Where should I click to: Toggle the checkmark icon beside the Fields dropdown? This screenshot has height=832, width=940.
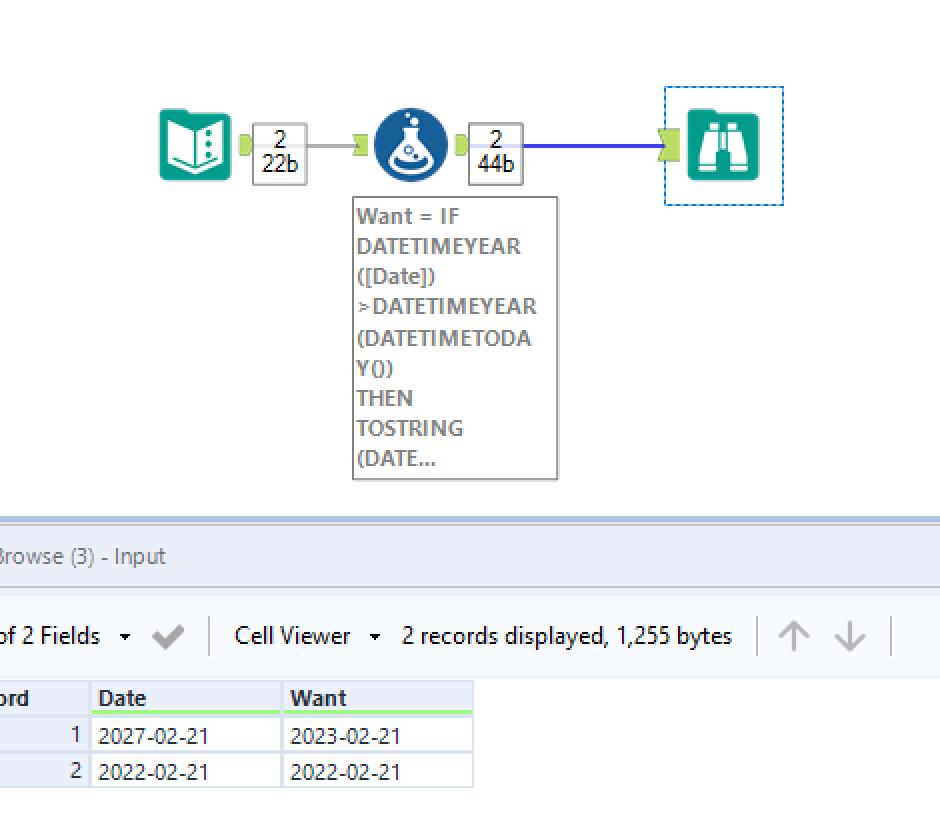169,636
